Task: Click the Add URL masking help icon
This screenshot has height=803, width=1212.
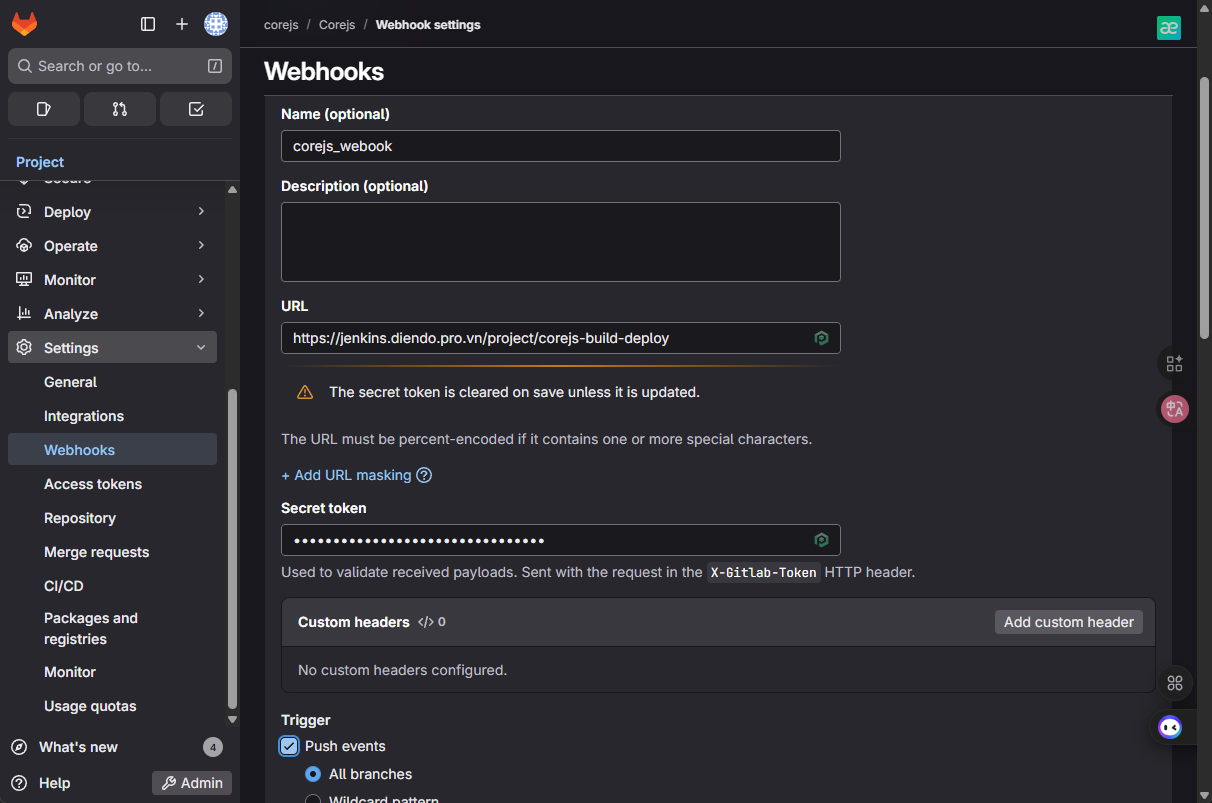Action: pos(424,475)
